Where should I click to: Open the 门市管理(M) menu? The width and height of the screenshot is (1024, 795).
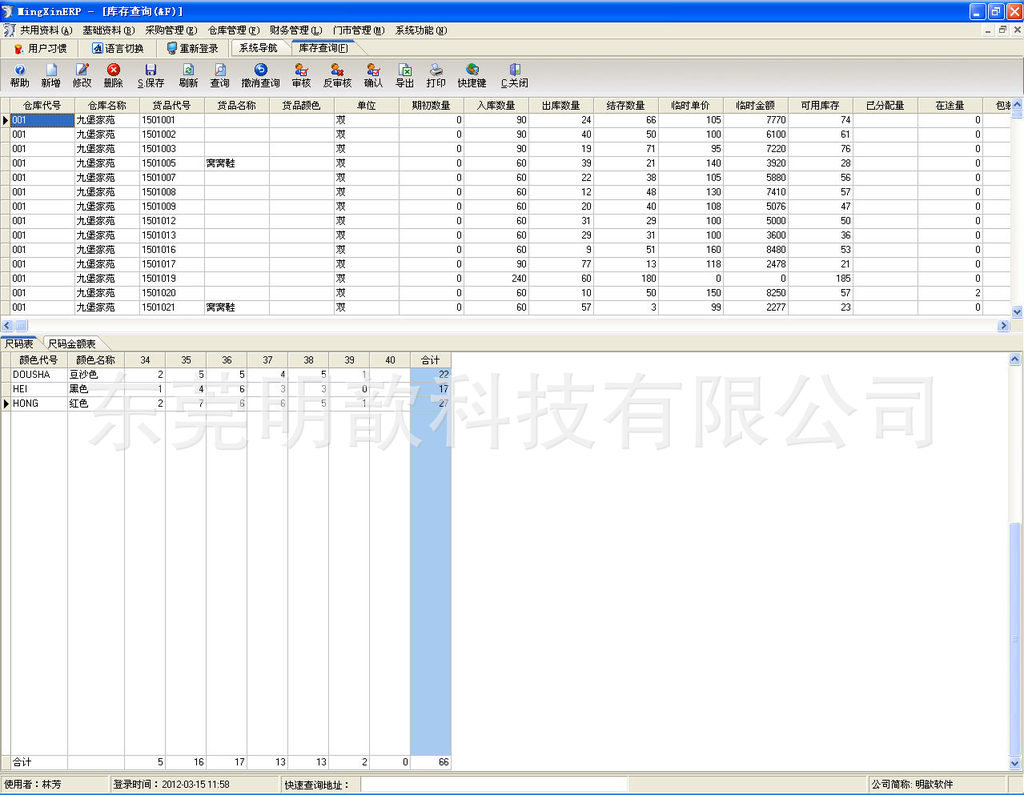pos(359,30)
